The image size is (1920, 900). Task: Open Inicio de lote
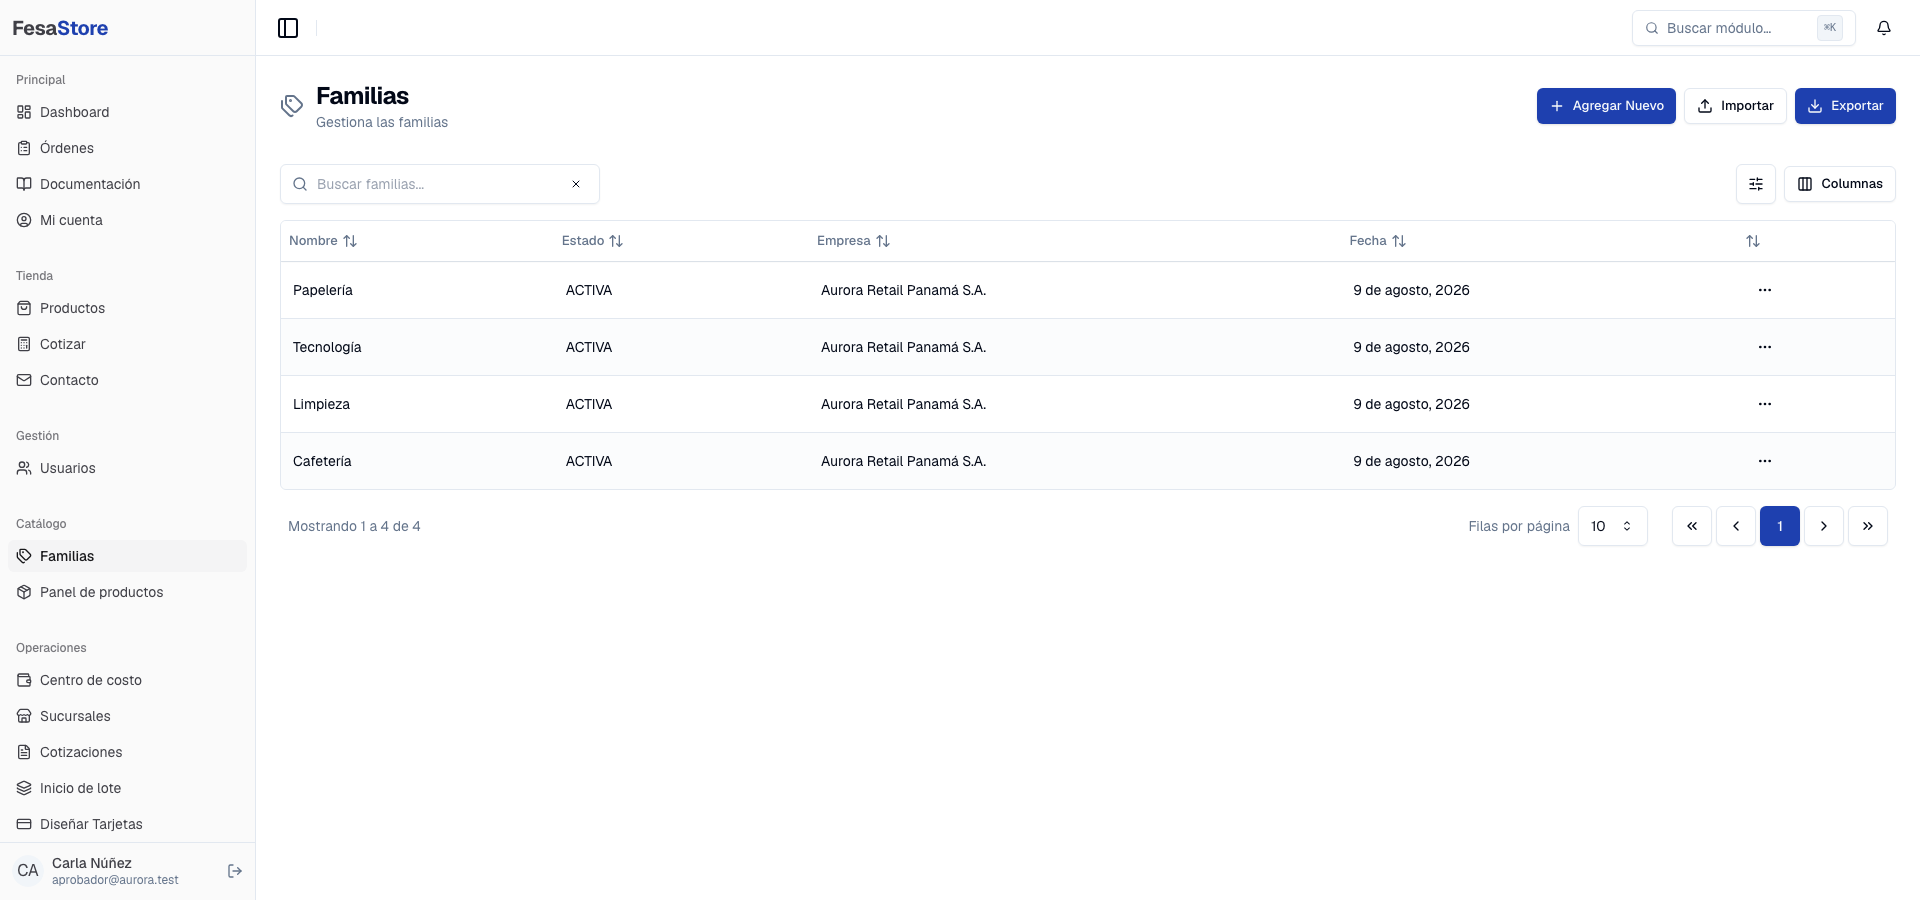point(127,788)
